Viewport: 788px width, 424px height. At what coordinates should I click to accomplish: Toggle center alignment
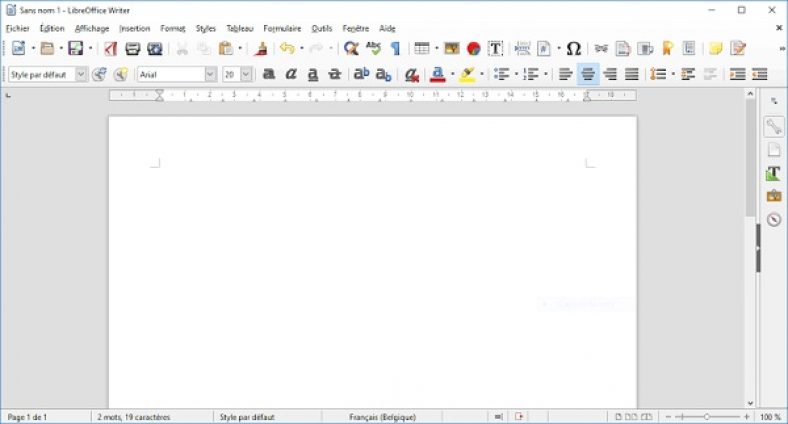(588, 74)
